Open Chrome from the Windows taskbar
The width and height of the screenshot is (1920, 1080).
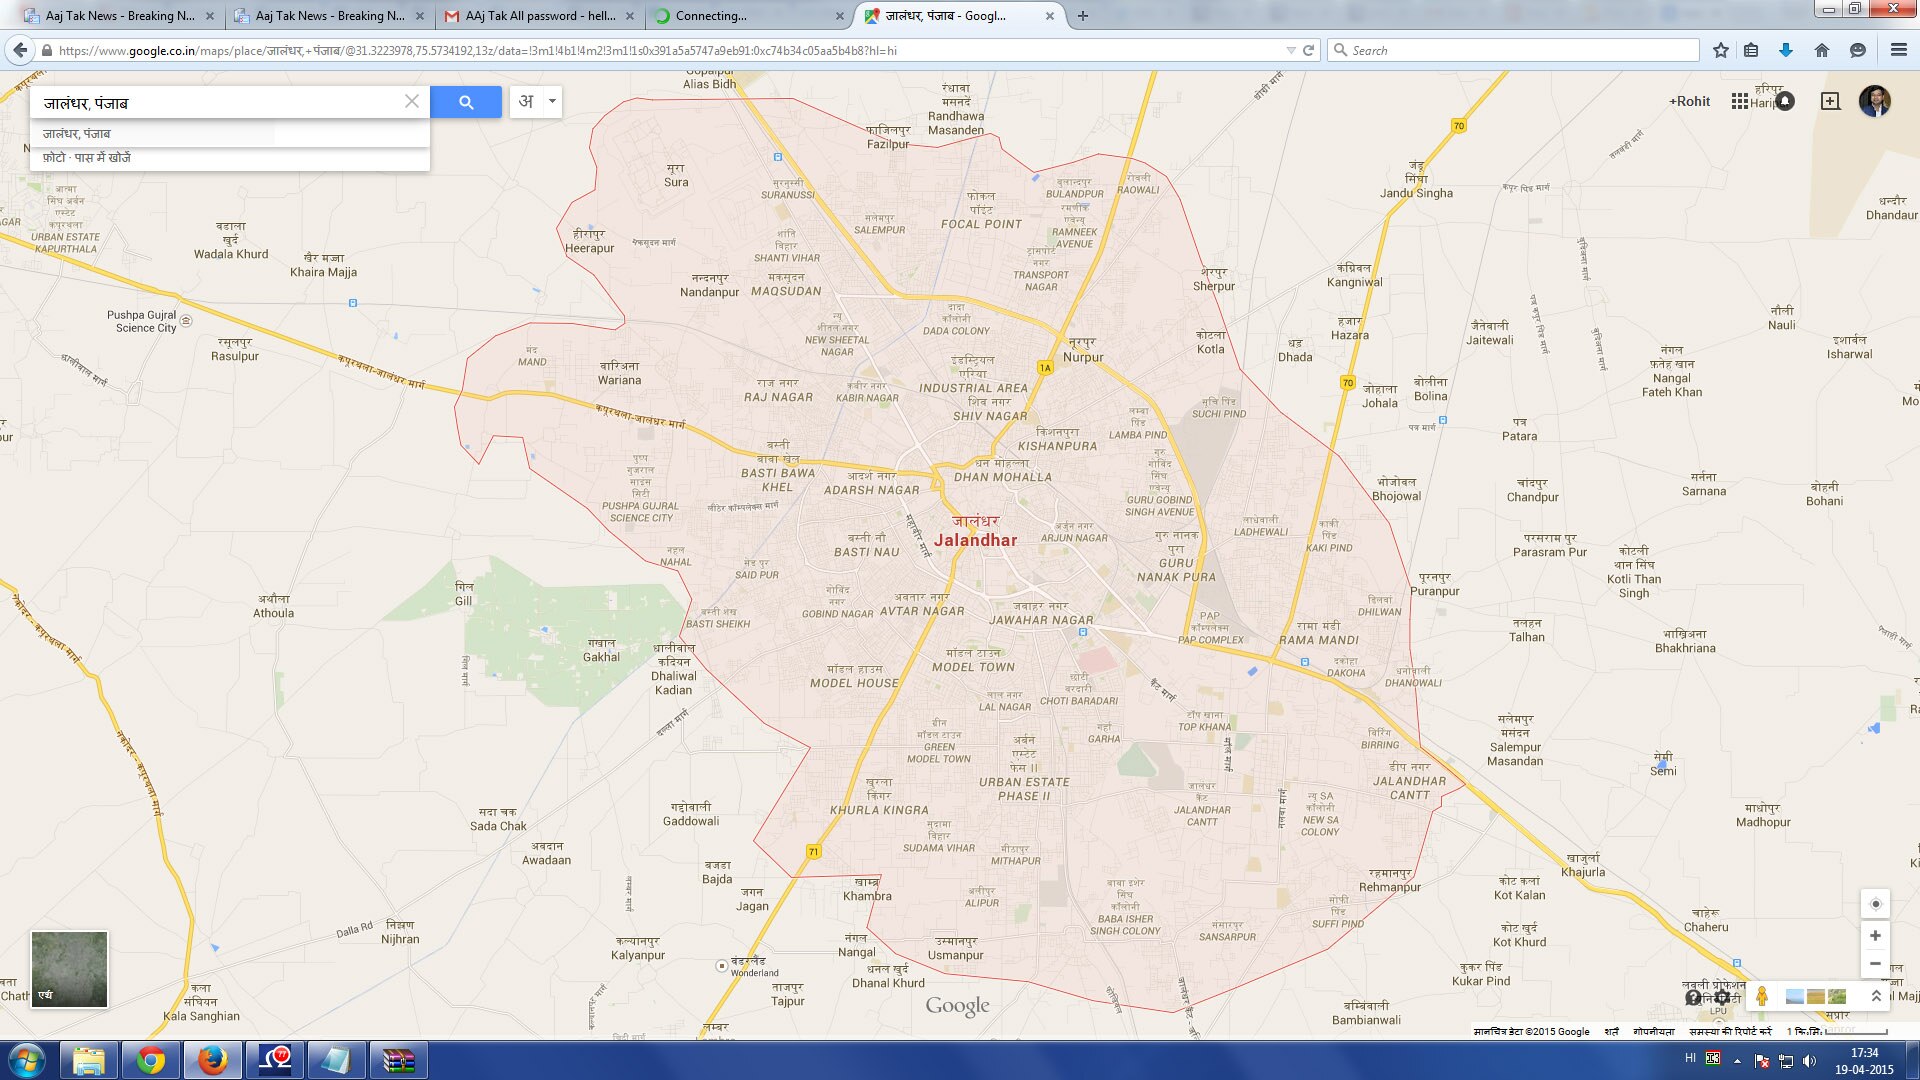point(151,1060)
